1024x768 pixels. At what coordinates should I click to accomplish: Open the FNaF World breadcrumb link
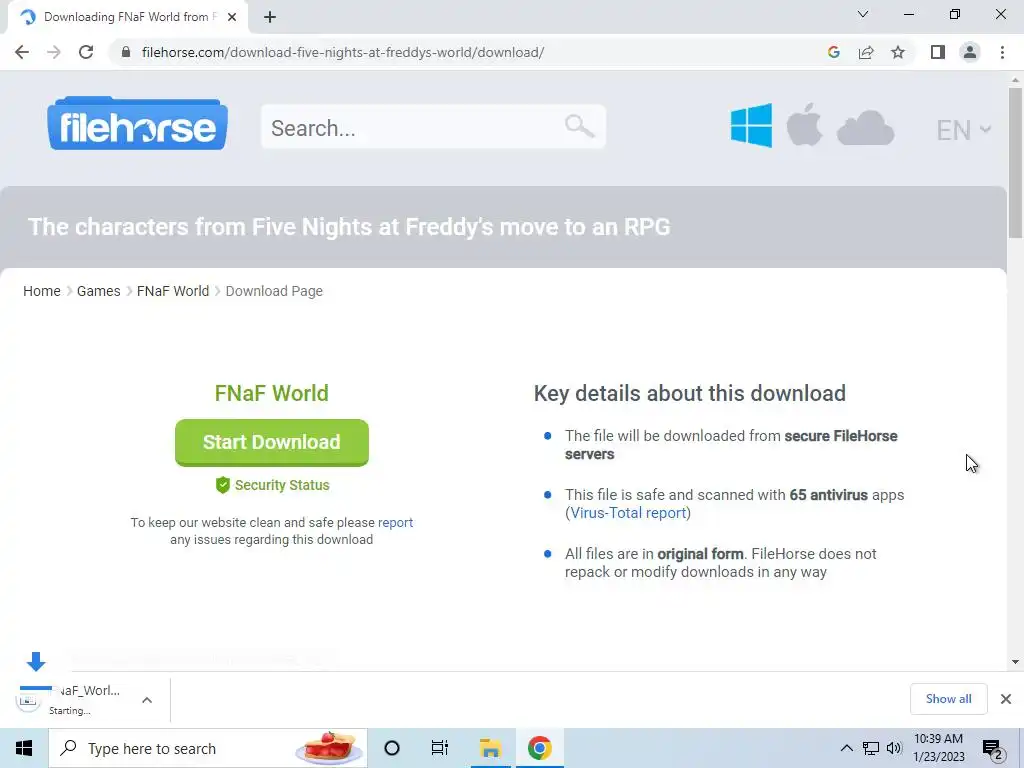173,291
